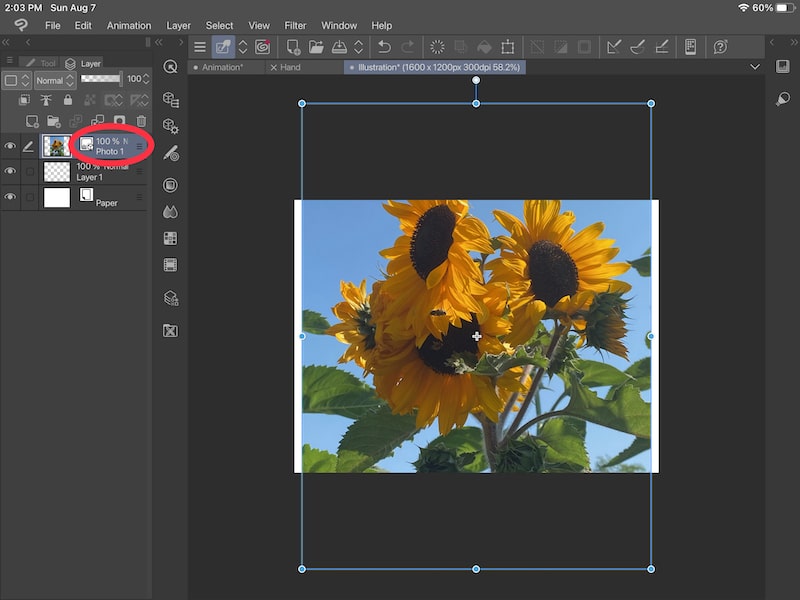This screenshot has width=800, height=600.
Task: Open the Clip Studio swirl icon
Action: pyautogui.click(x=263, y=47)
